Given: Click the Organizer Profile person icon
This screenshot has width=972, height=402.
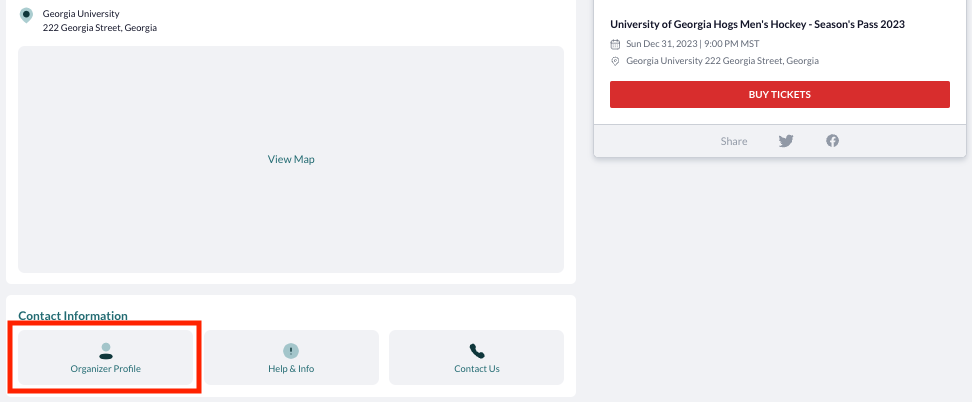Looking at the screenshot, I should pyautogui.click(x=106, y=351).
